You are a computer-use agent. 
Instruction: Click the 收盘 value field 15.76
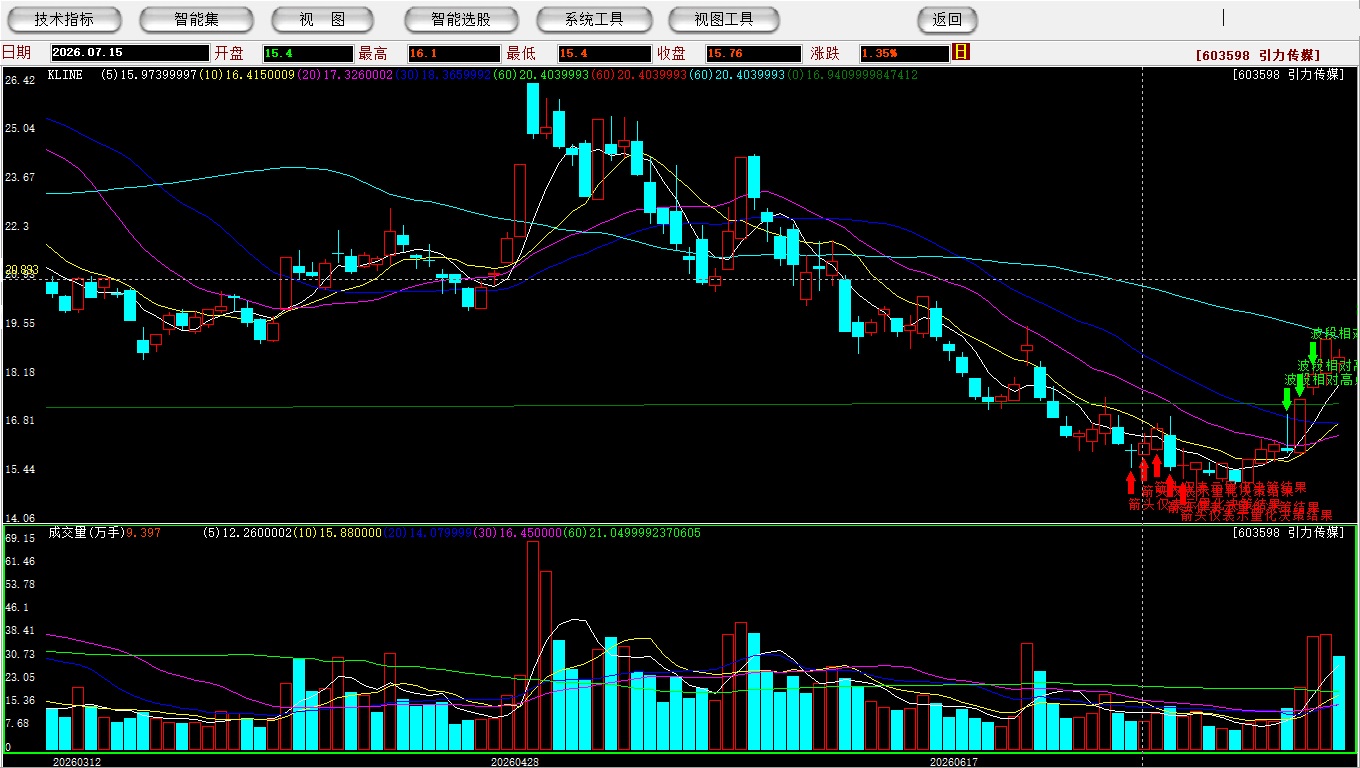coord(753,53)
